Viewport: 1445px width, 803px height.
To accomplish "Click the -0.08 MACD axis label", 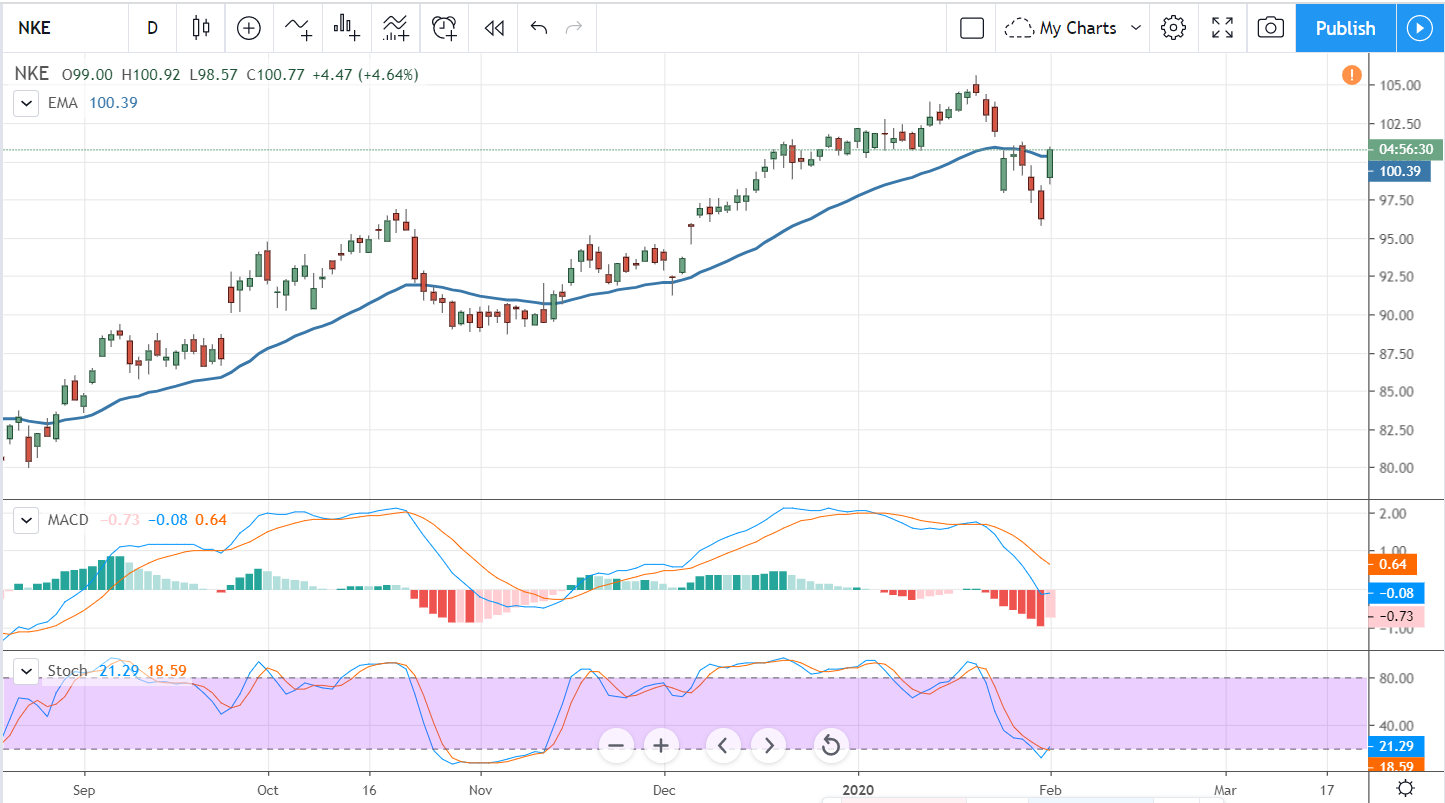I will [1398, 594].
